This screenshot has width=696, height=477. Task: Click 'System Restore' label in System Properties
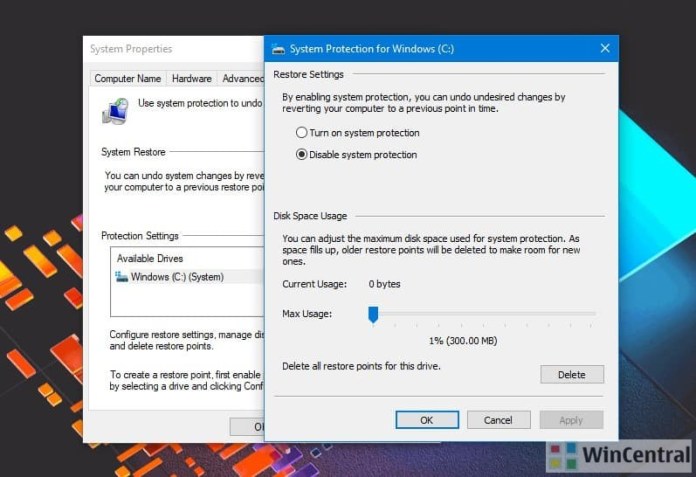(x=133, y=152)
